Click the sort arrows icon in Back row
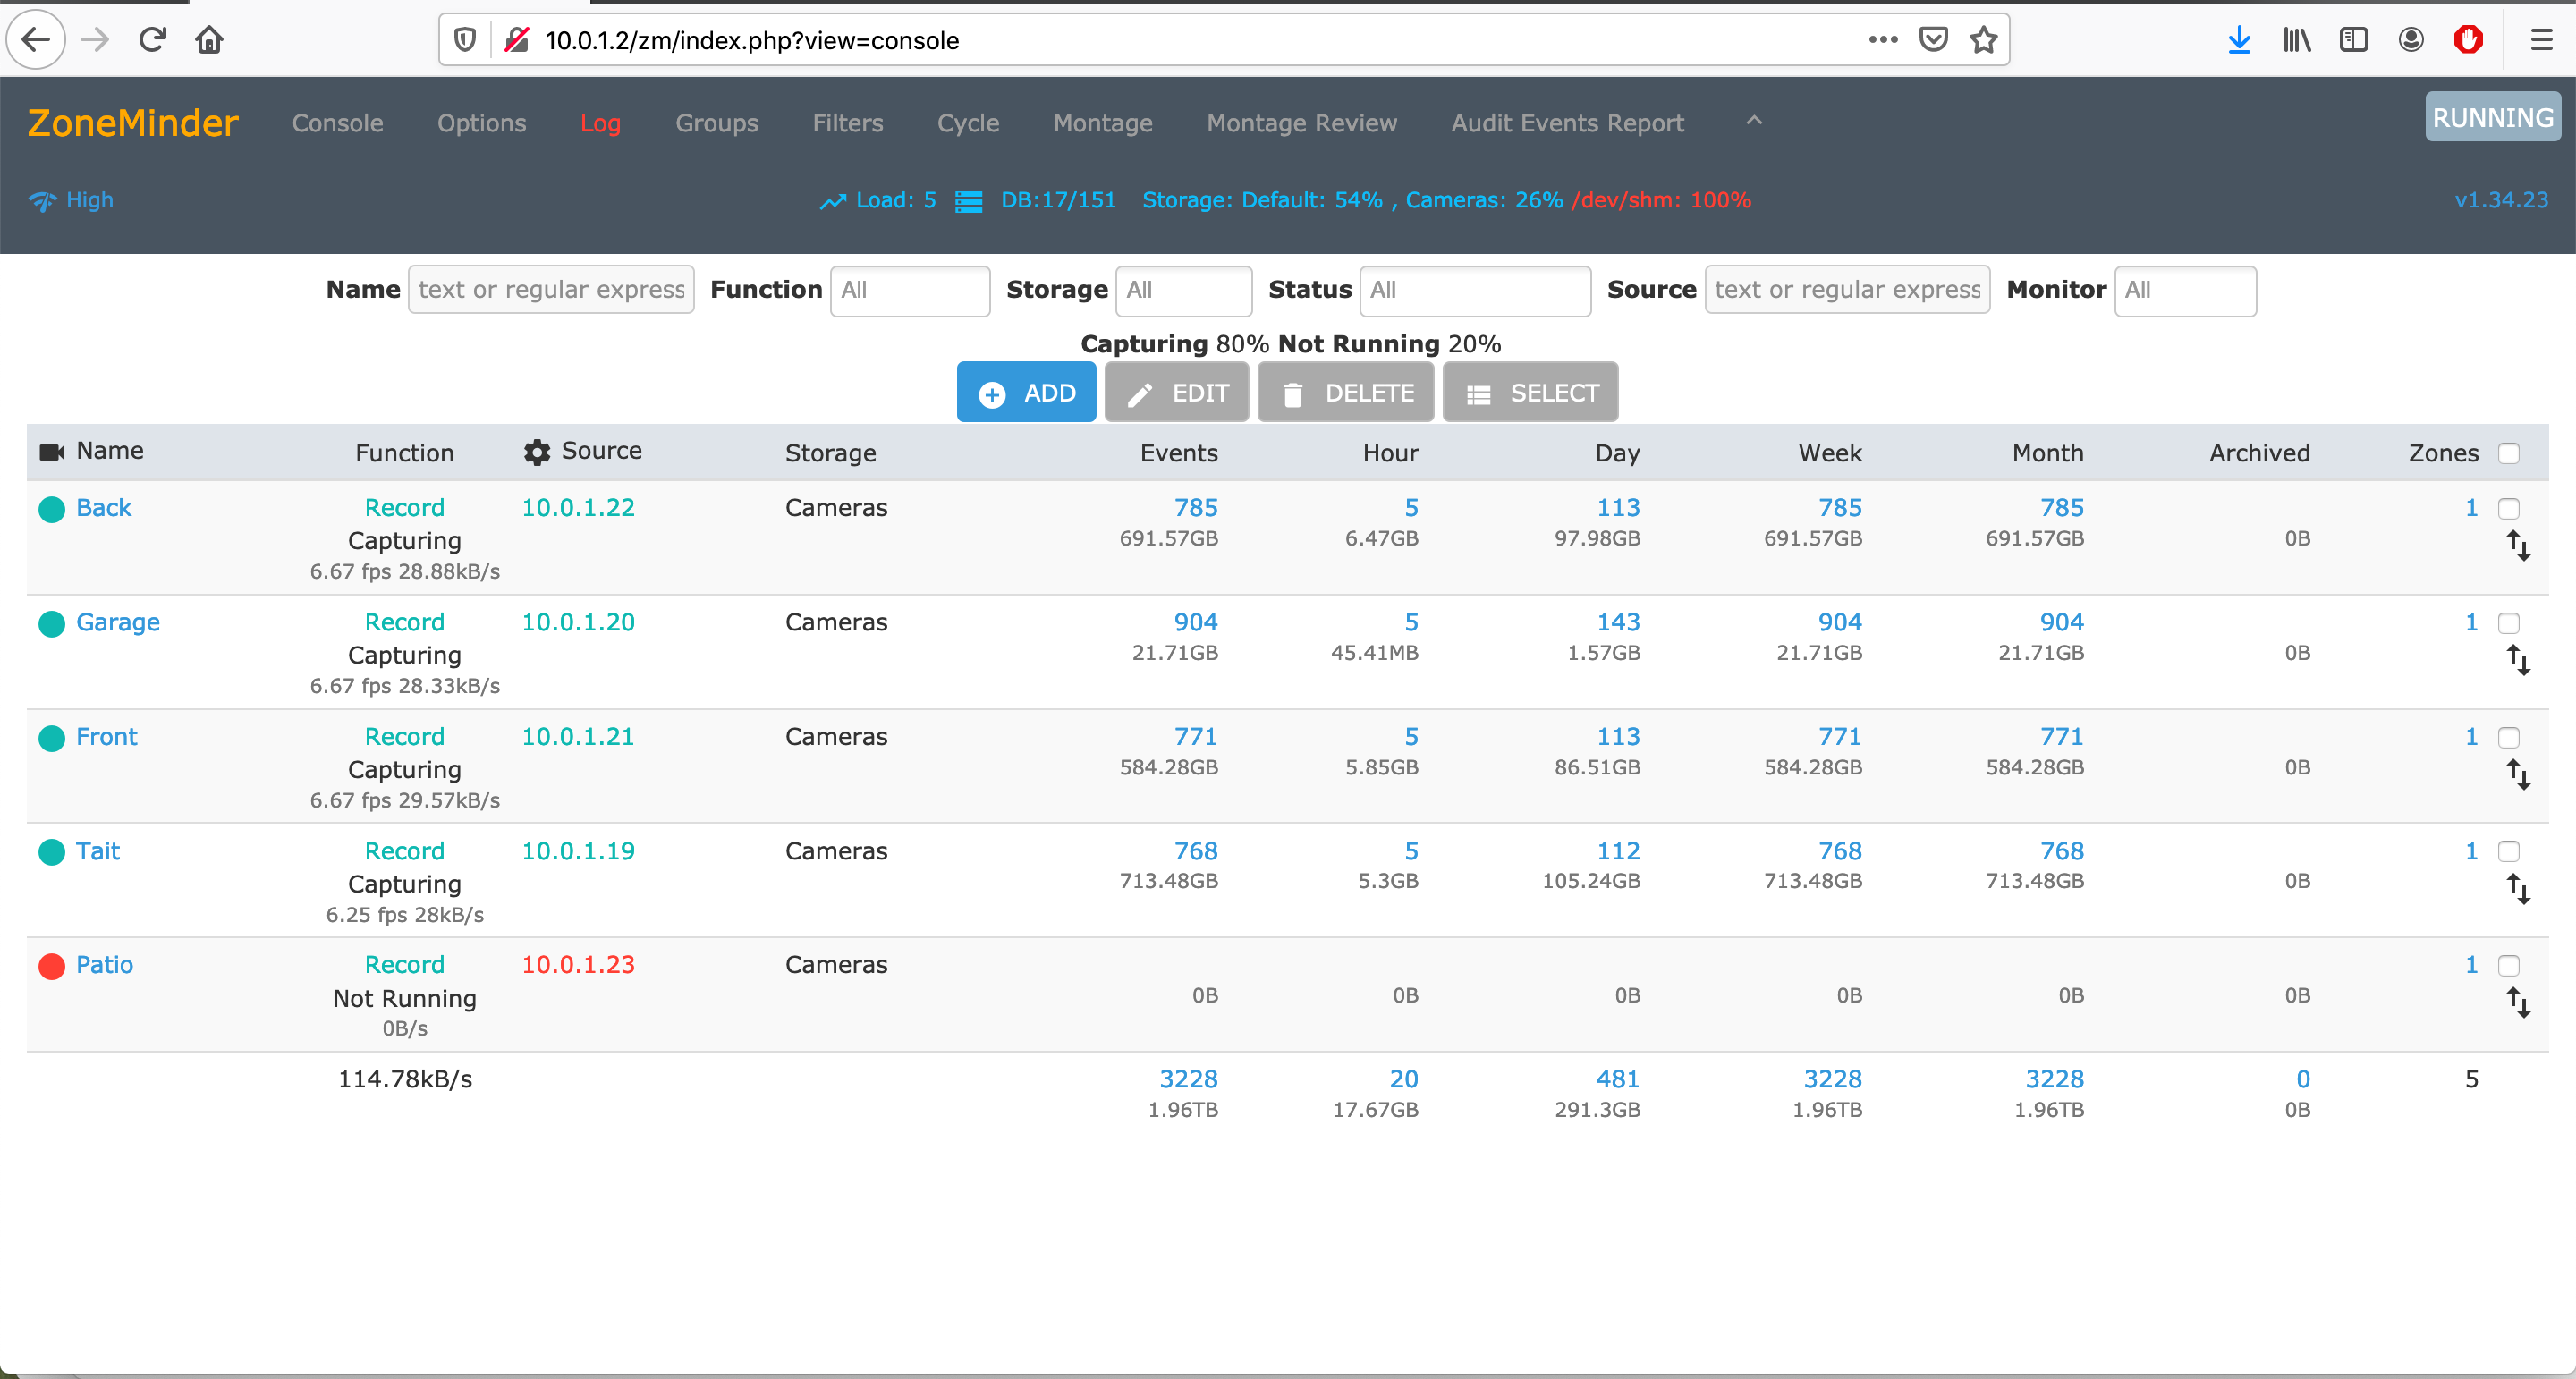The height and width of the screenshot is (1379, 2576). tap(2518, 546)
